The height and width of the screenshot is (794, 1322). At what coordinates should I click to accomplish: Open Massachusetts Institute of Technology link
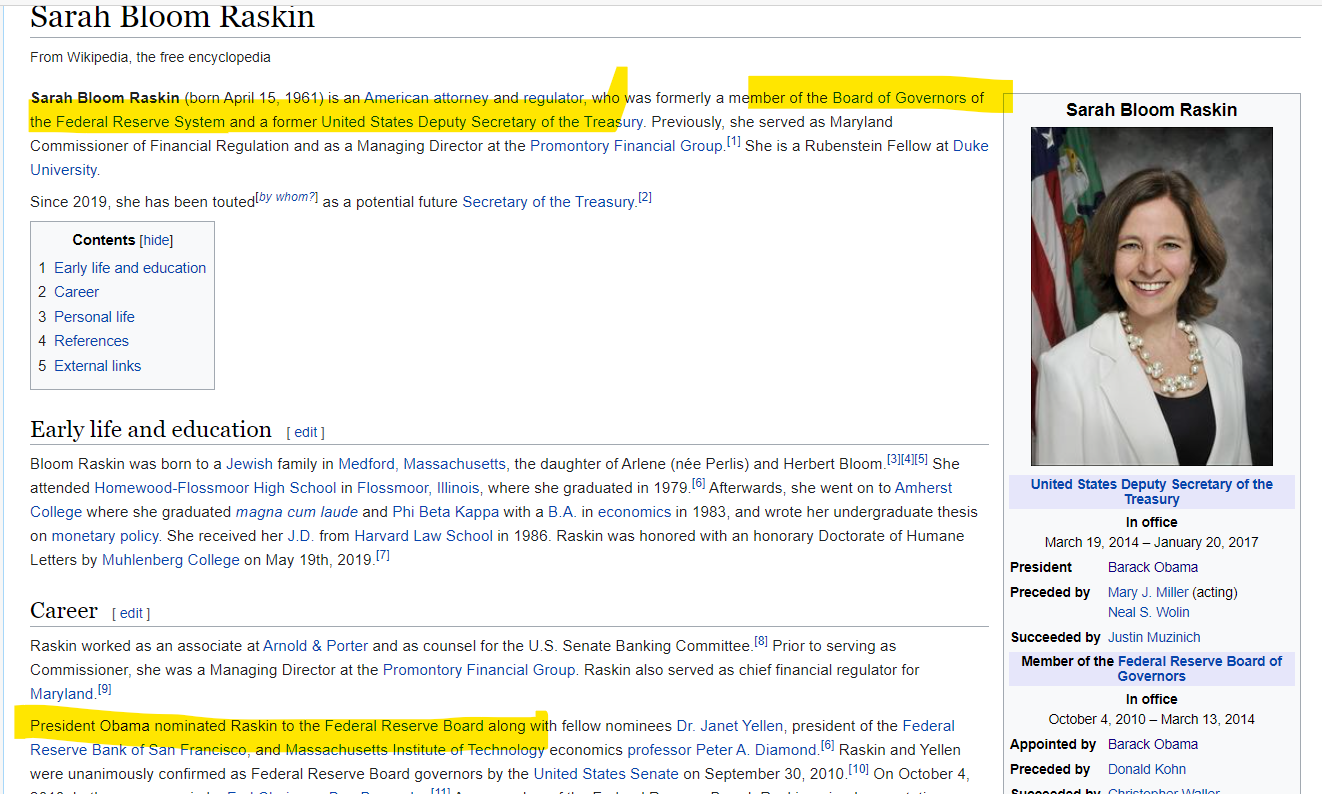(415, 750)
